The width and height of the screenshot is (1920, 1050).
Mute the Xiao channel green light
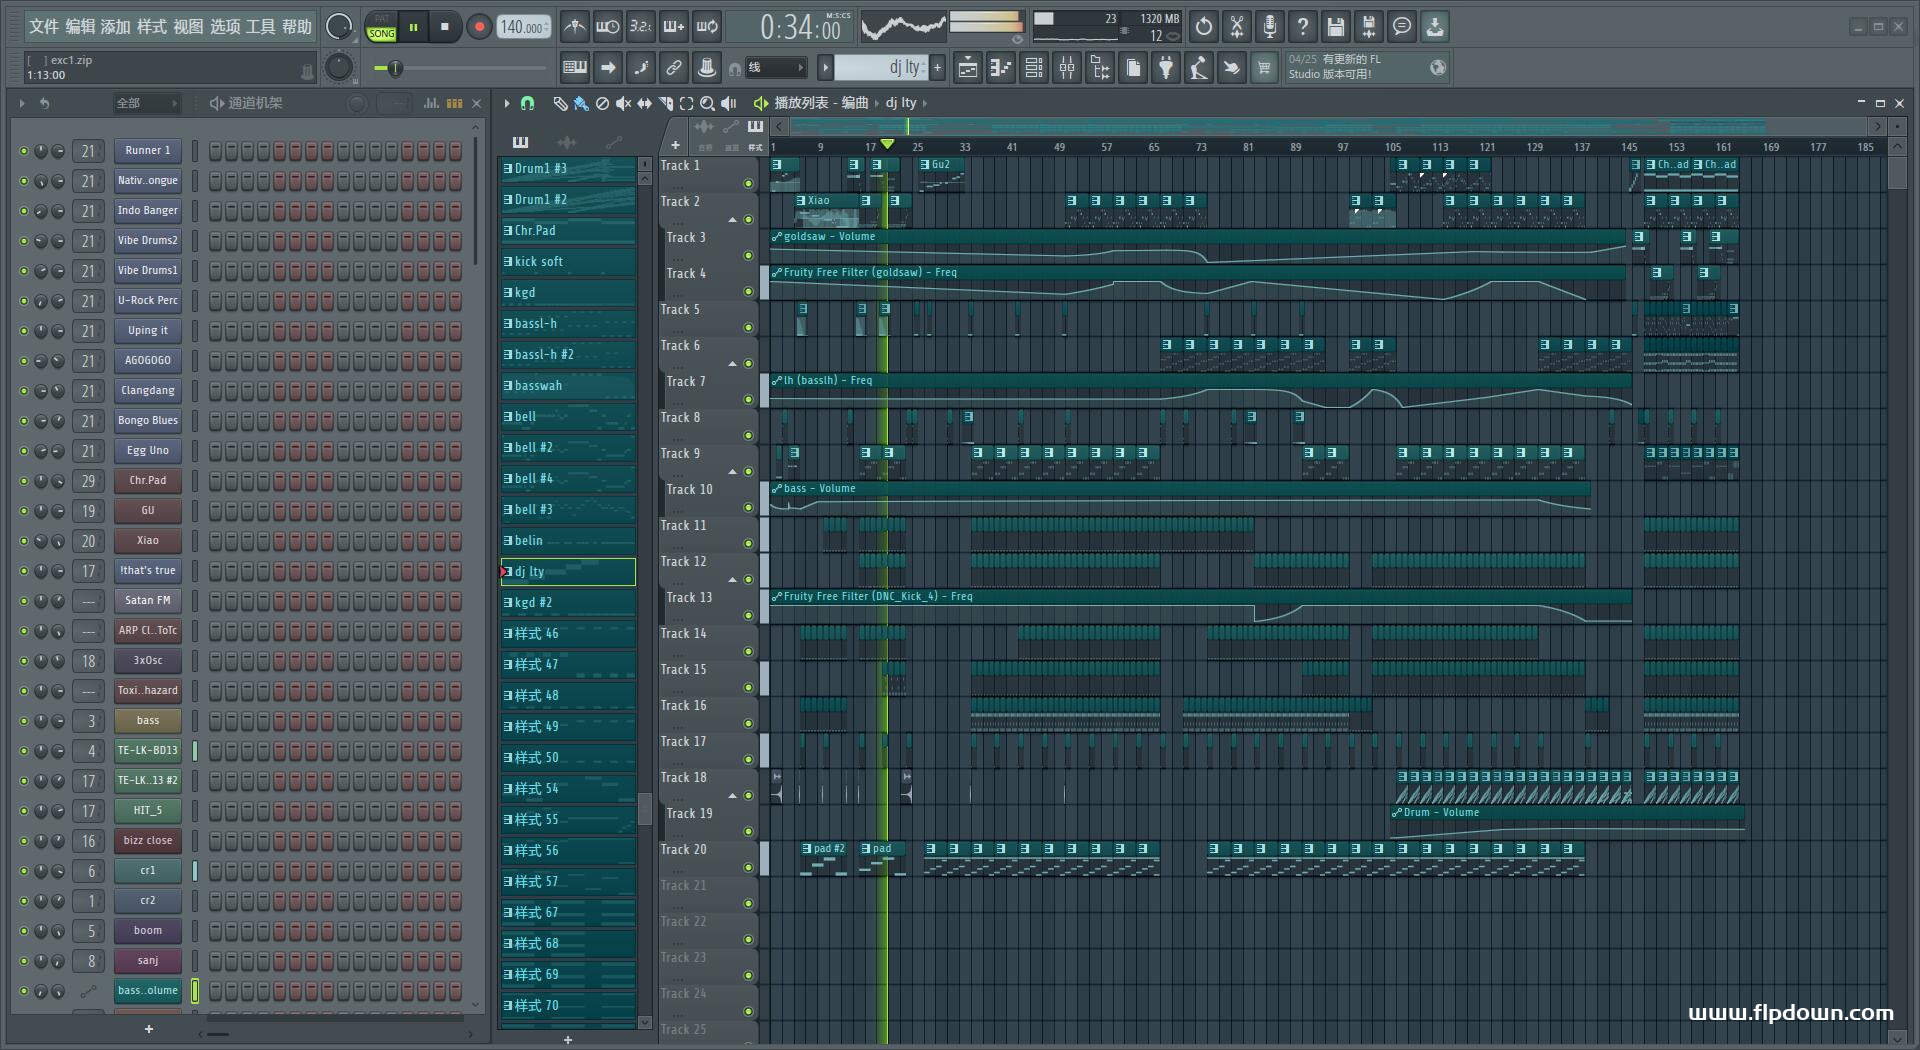point(24,541)
